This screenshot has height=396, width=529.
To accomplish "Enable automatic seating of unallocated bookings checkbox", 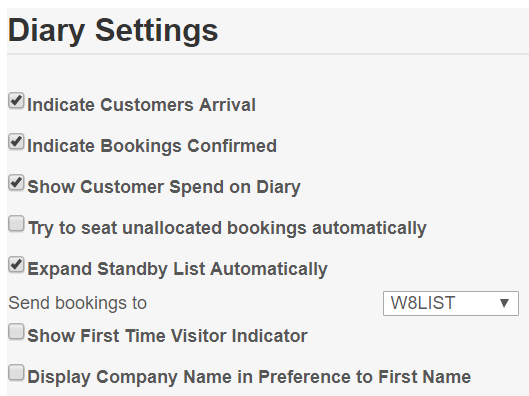I will pyautogui.click(x=16, y=224).
